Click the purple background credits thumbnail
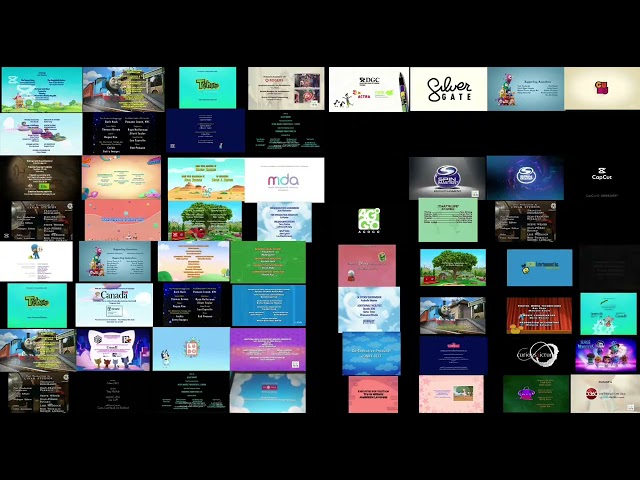640x480 pixels. coord(268,349)
